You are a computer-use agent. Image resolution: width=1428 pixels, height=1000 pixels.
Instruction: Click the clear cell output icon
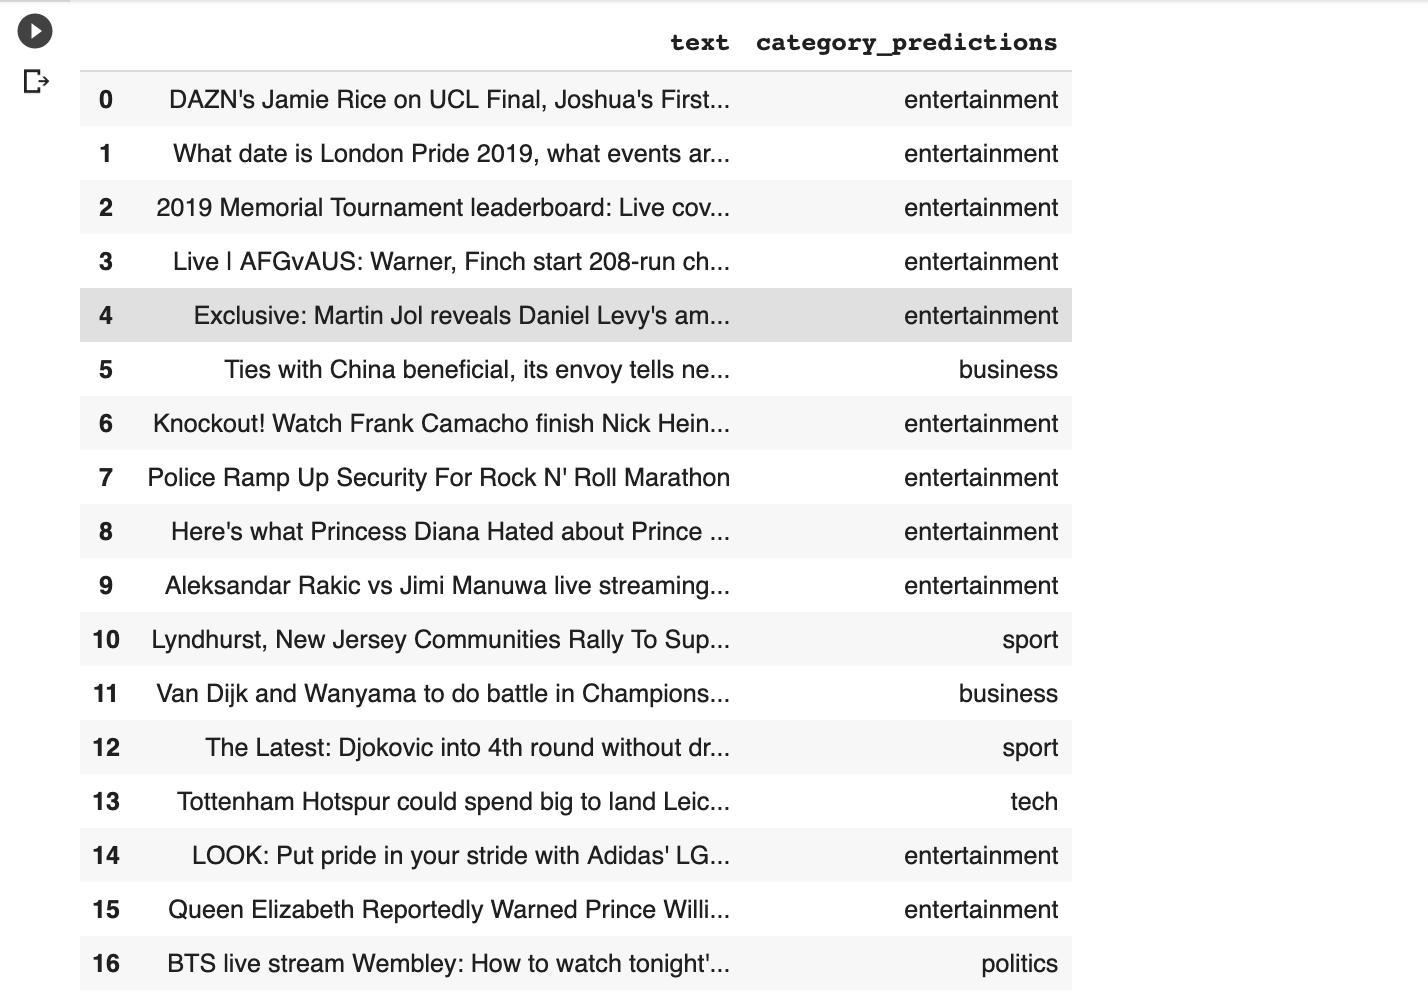pos(35,81)
